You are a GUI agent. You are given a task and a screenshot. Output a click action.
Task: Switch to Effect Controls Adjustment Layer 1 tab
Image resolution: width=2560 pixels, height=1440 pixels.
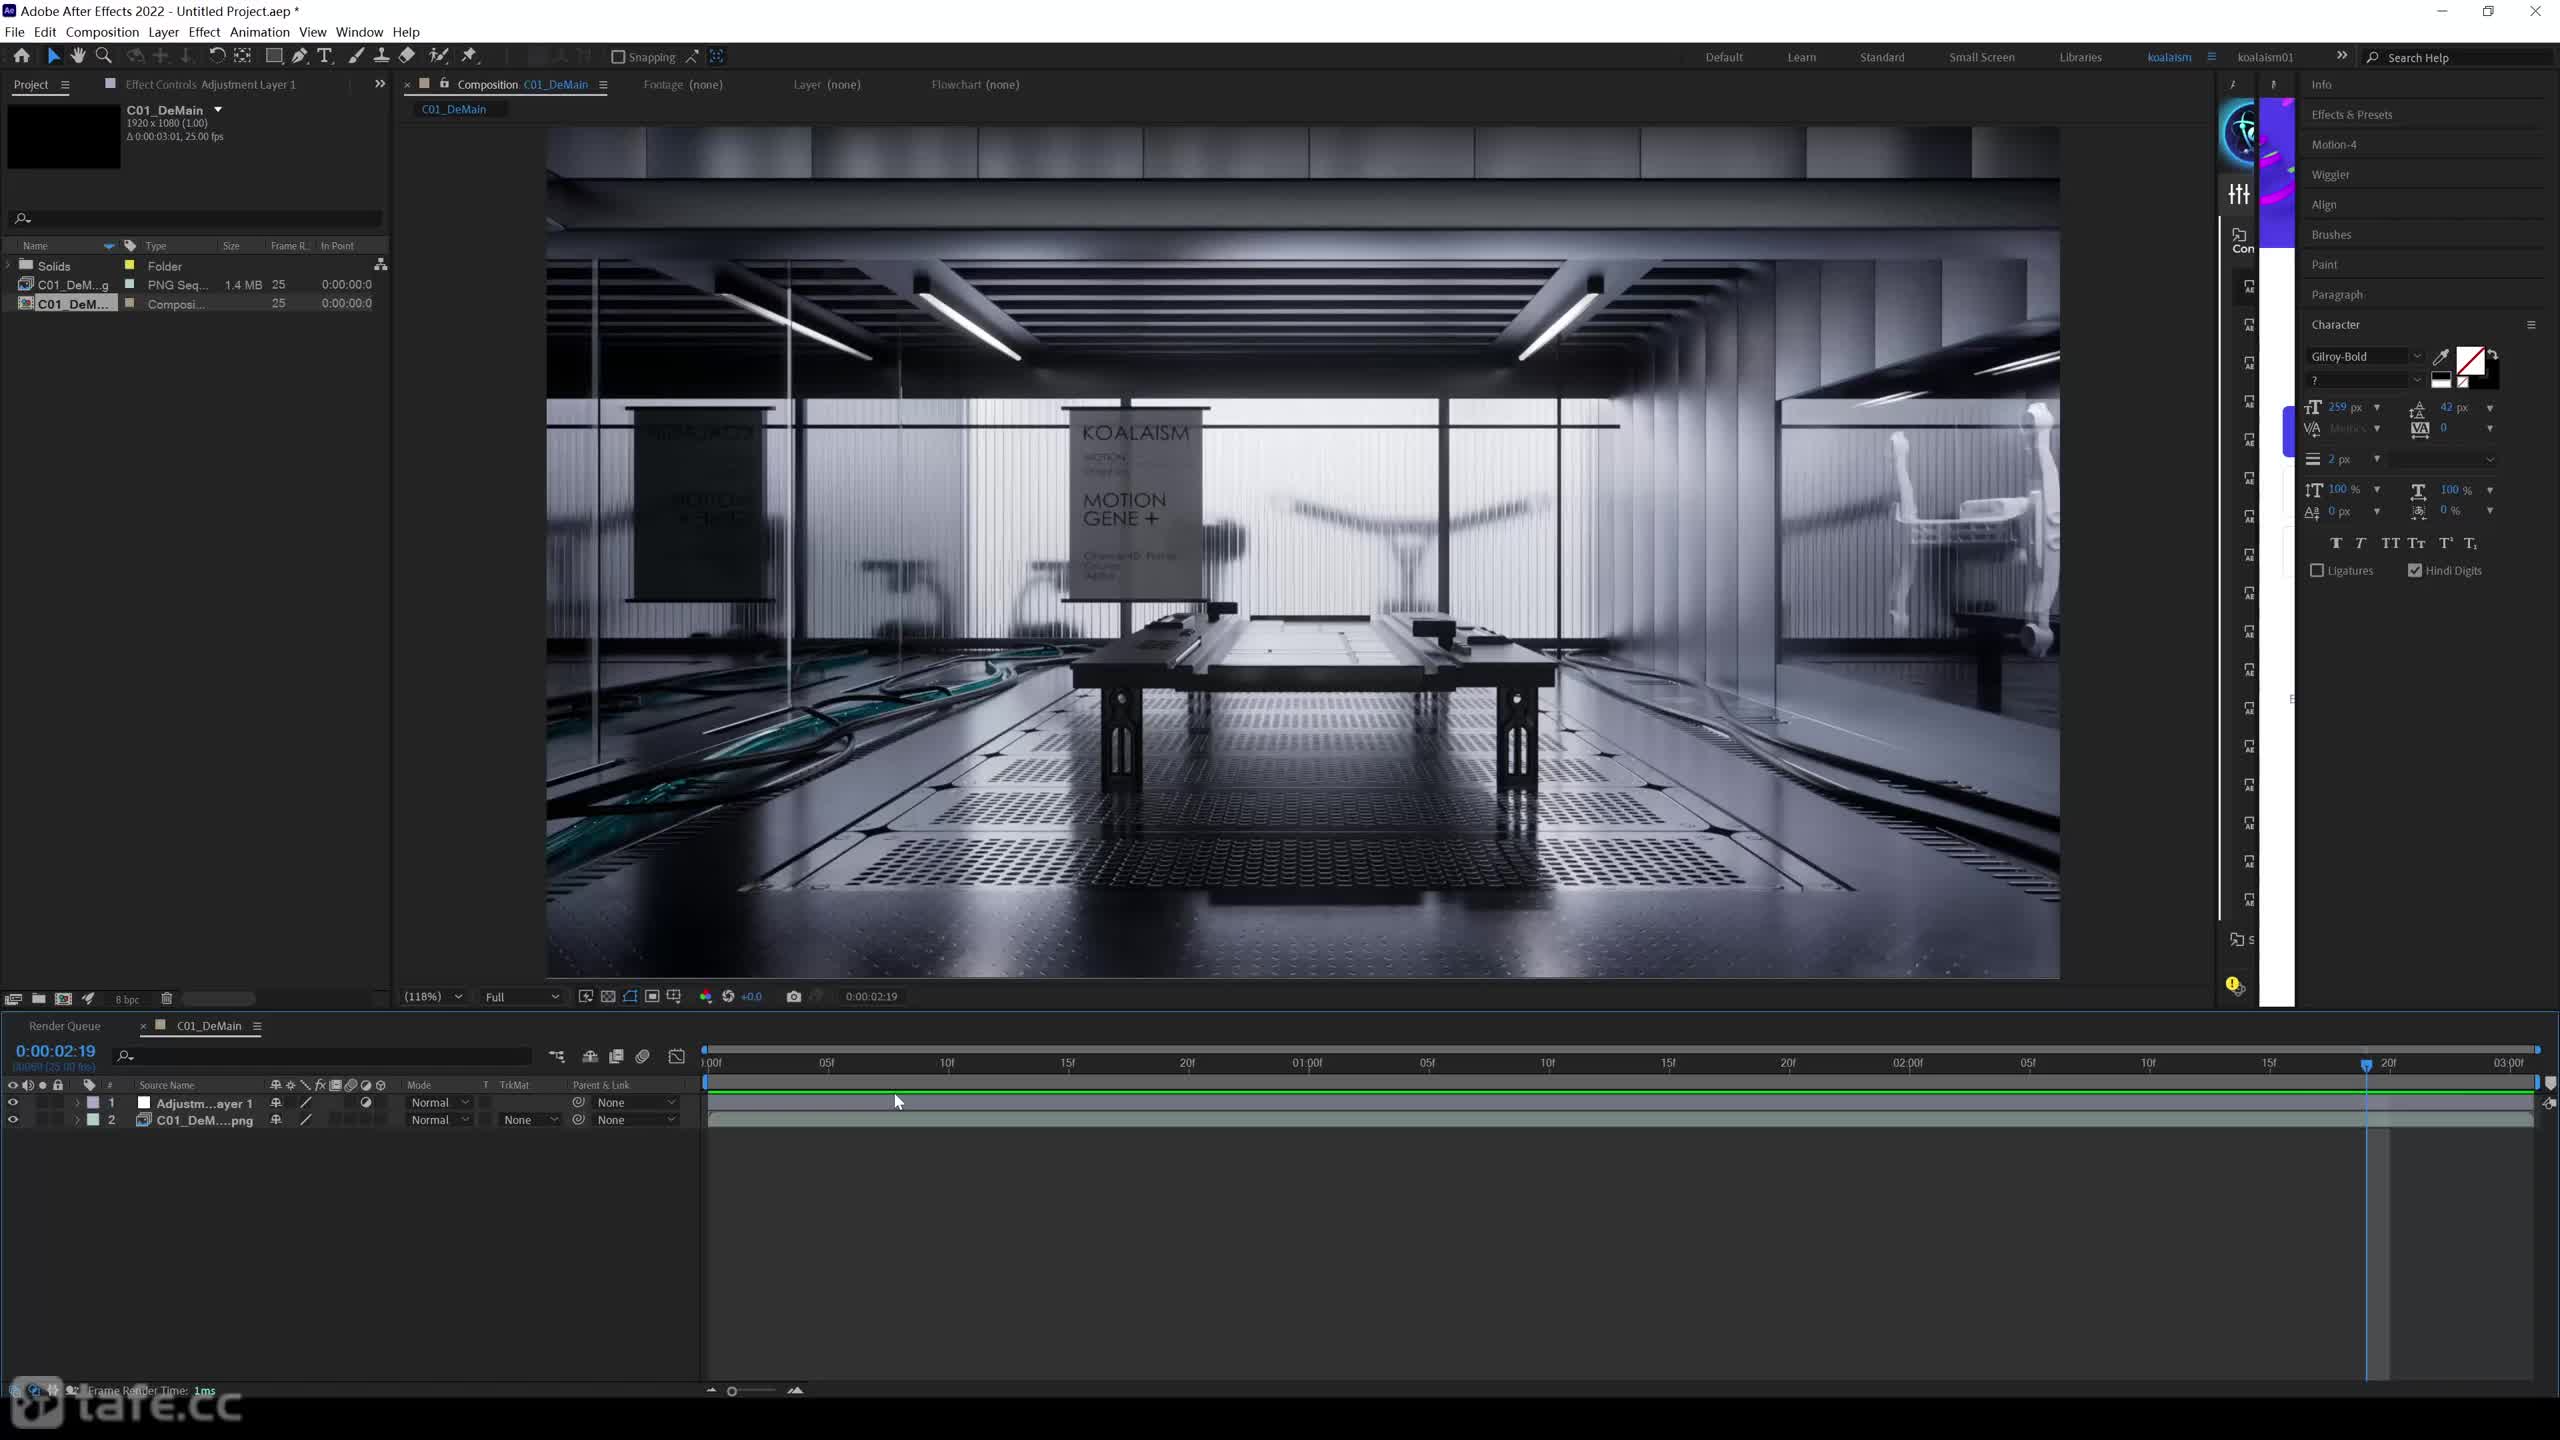pos(210,85)
